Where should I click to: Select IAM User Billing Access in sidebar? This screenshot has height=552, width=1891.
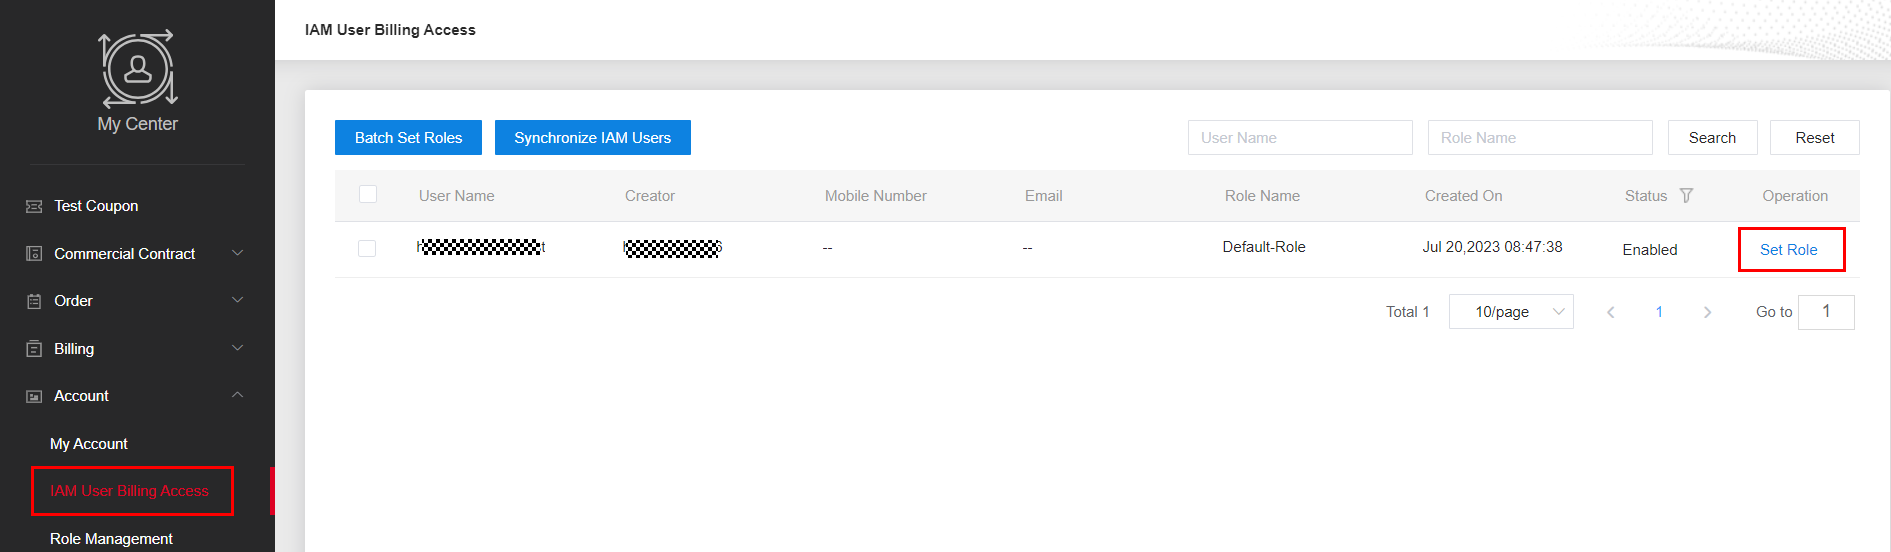[130, 491]
